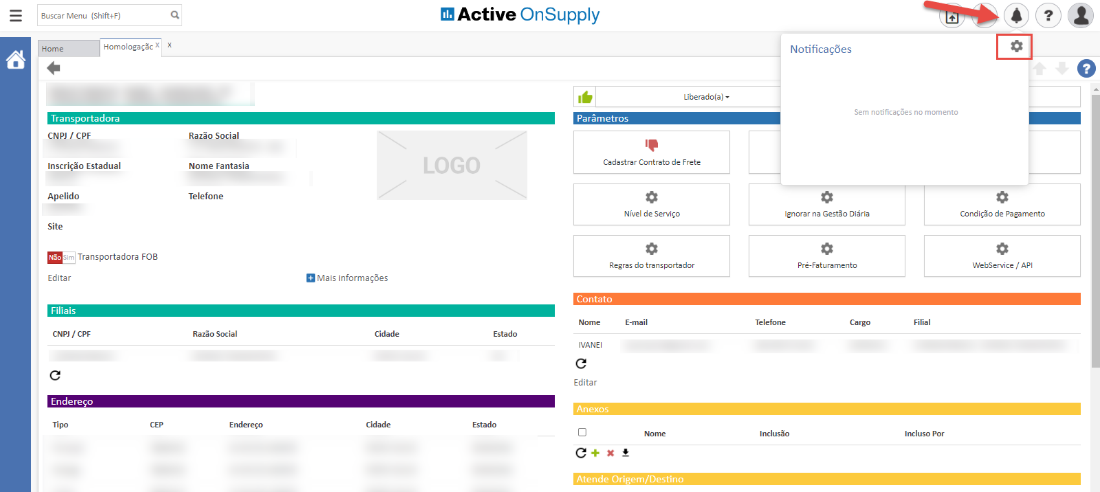Toggle the Transportadora FOB Não/Sim switch
Image resolution: width=1100 pixels, height=492 pixels.
click(x=61, y=257)
